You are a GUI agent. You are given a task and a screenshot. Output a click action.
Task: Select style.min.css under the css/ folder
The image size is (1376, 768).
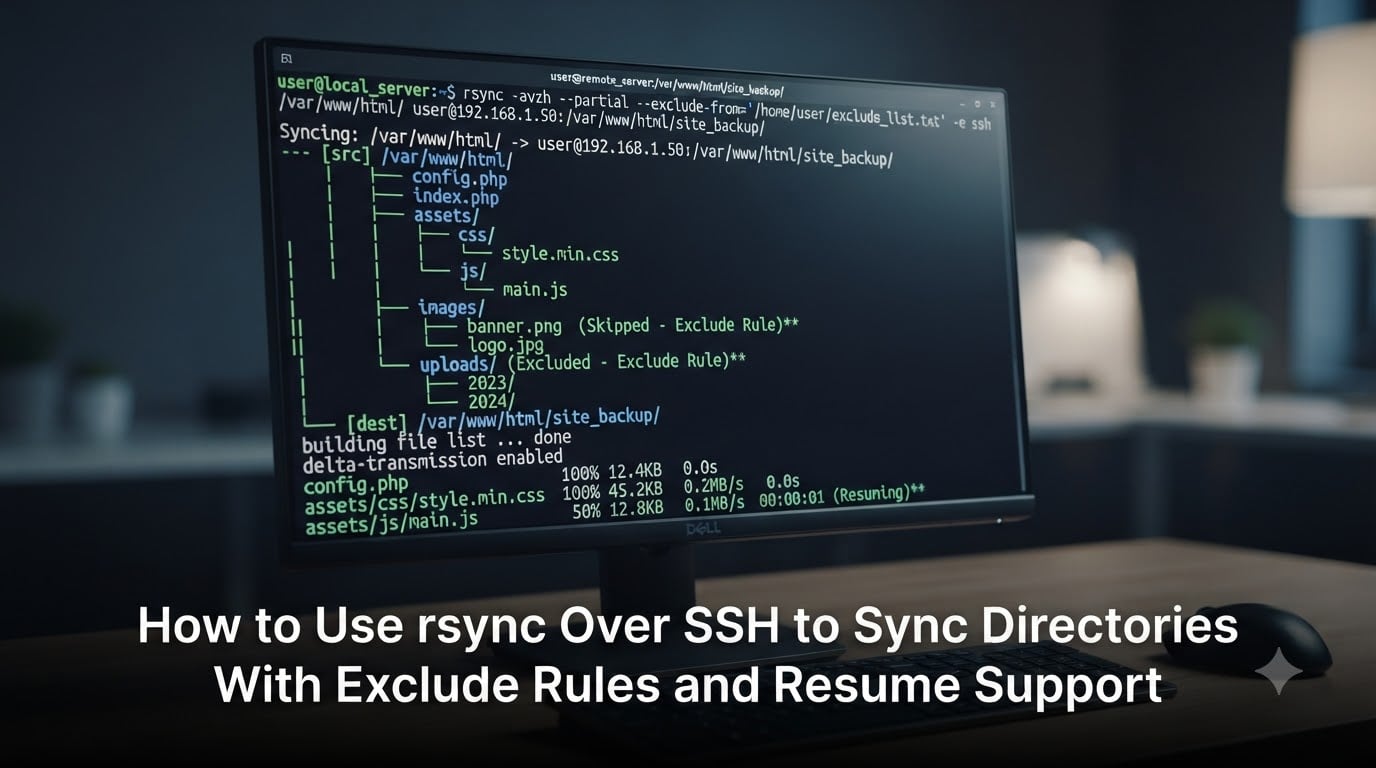[x=560, y=254]
